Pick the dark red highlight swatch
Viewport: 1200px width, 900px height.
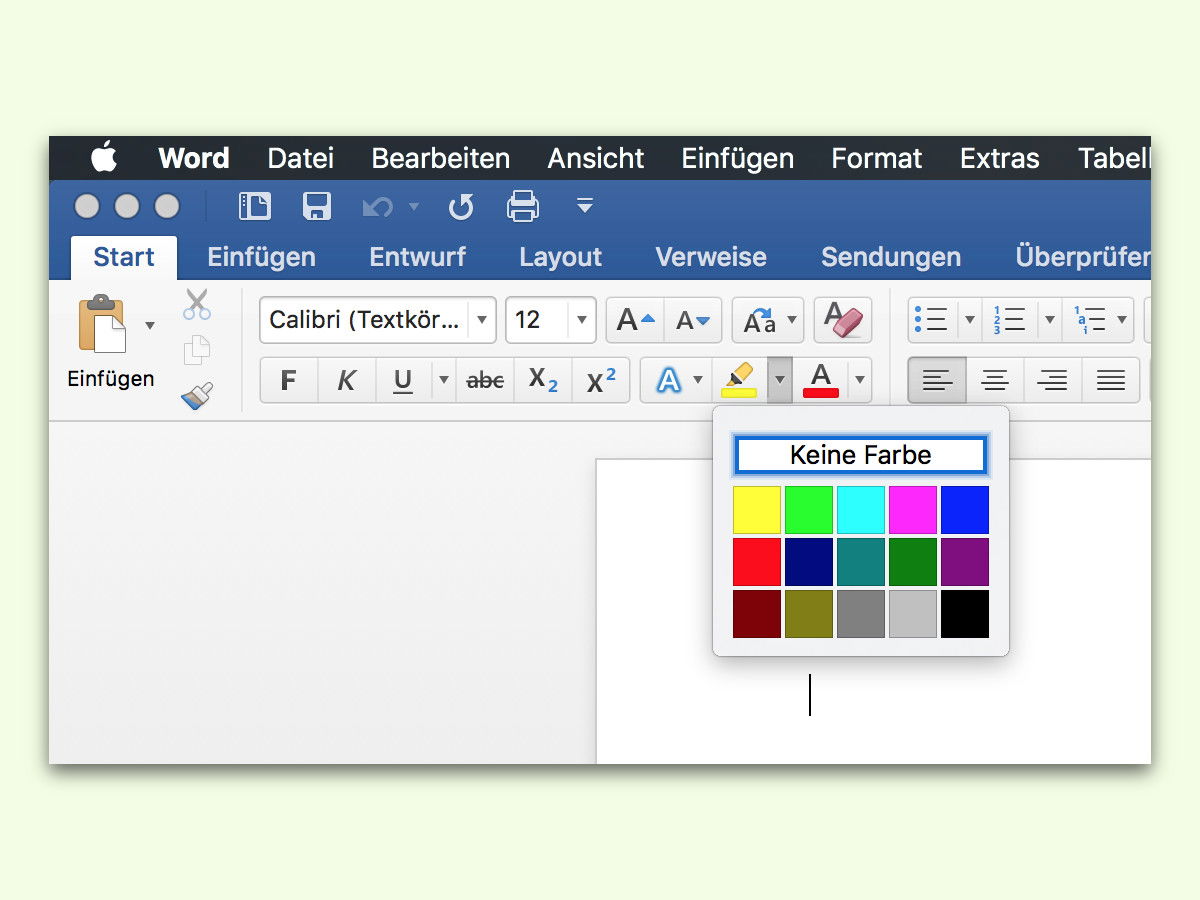(x=757, y=614)
